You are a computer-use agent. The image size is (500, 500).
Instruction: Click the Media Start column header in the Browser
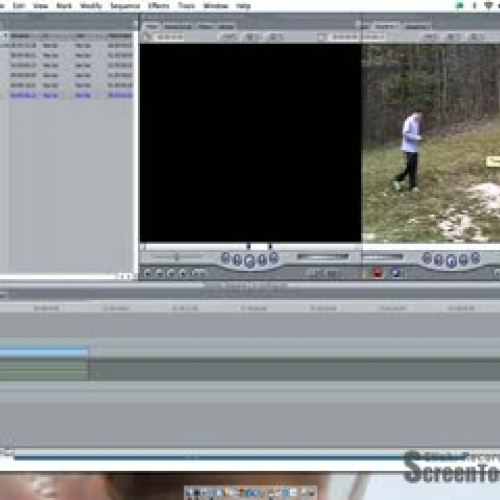click(120, 35)
